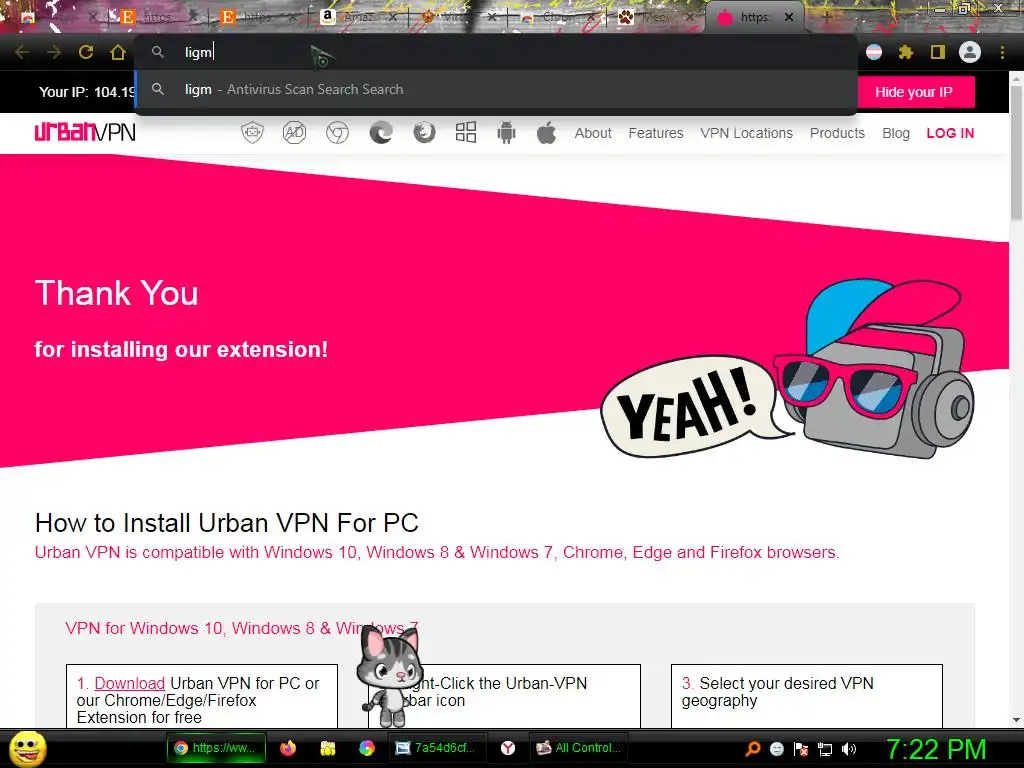
Task: Switch to the Amazon tab
Action: (359, 18)
